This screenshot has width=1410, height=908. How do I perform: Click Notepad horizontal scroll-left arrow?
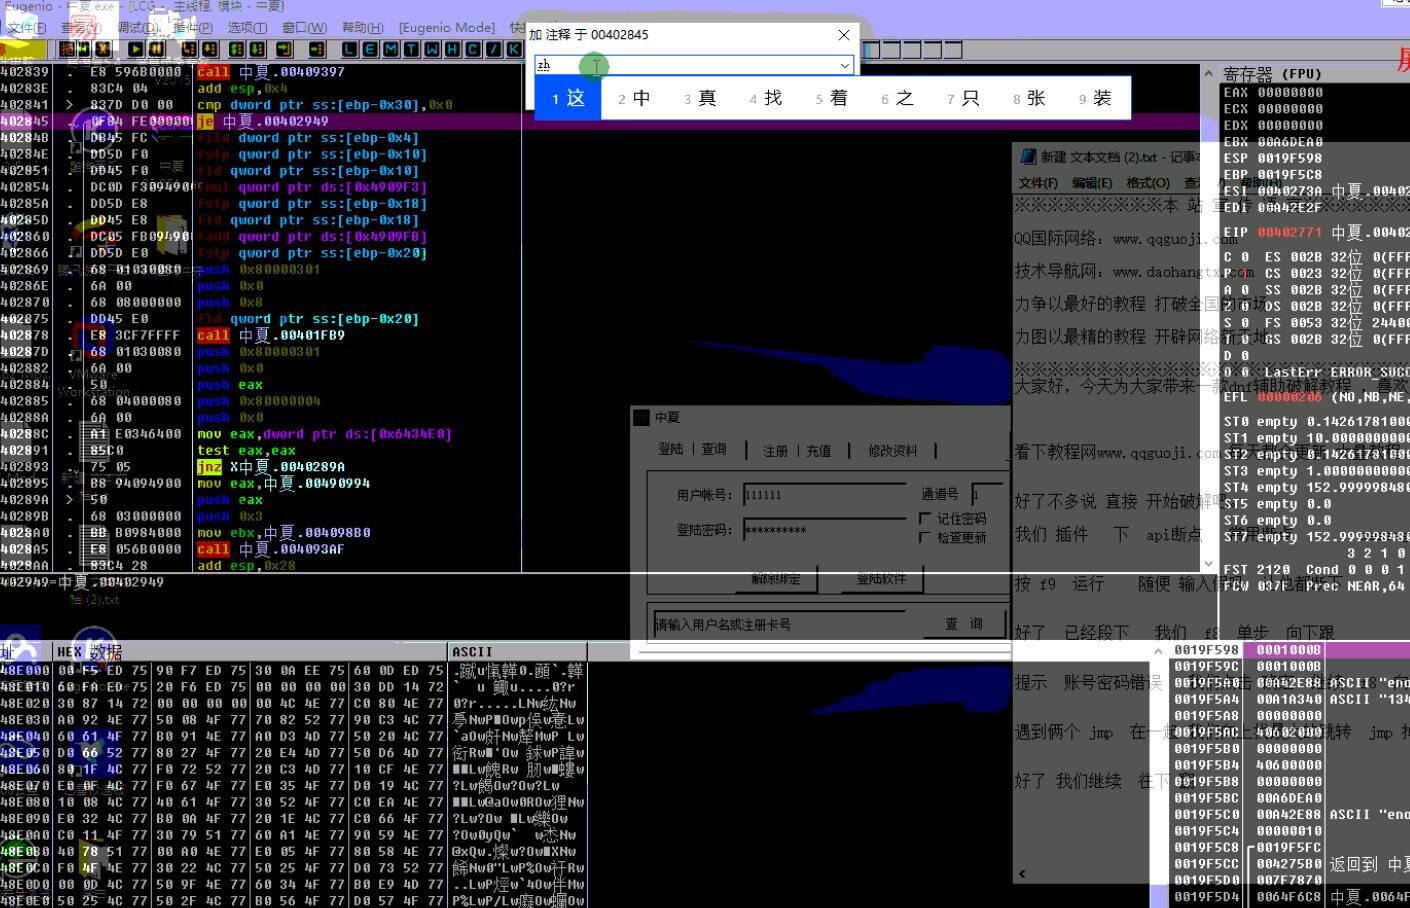[x=1022, y=874]
